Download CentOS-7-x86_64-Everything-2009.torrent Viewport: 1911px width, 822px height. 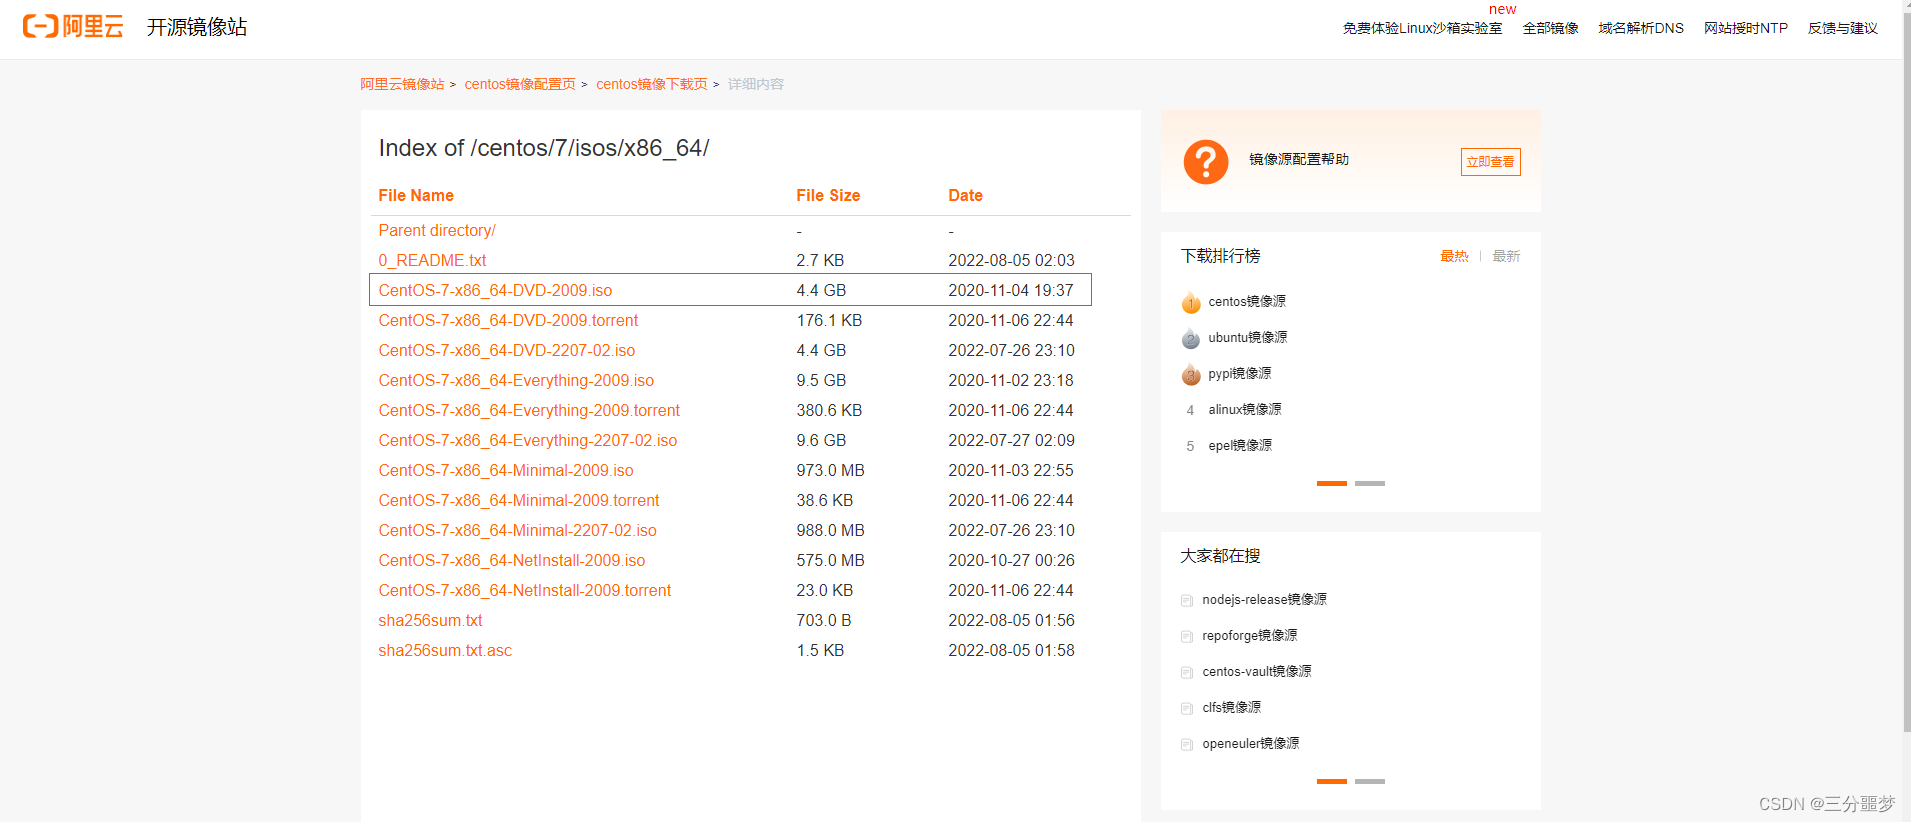point(529,410)
